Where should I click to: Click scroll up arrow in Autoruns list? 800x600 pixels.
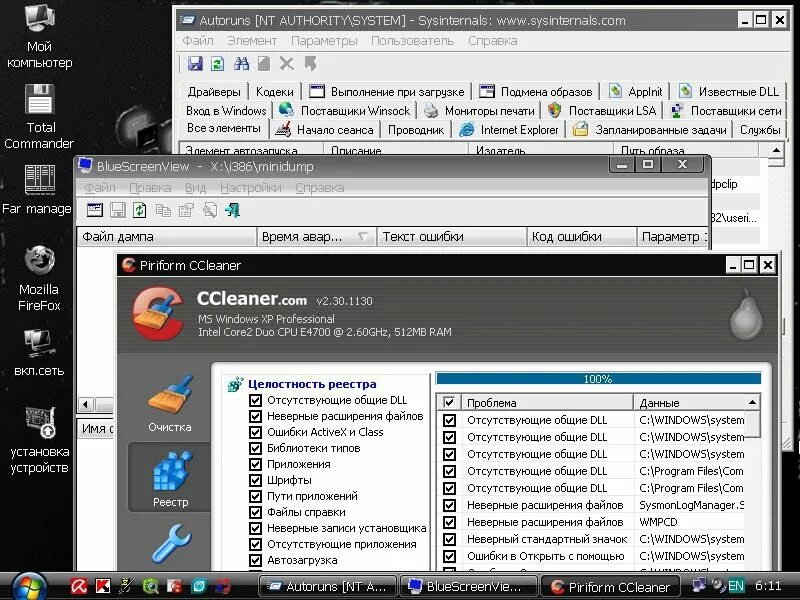(x=776, y=150)
